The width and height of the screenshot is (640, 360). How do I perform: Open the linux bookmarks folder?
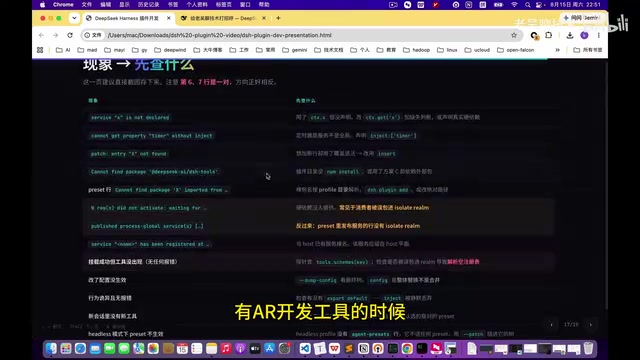[x=447, y=50]
